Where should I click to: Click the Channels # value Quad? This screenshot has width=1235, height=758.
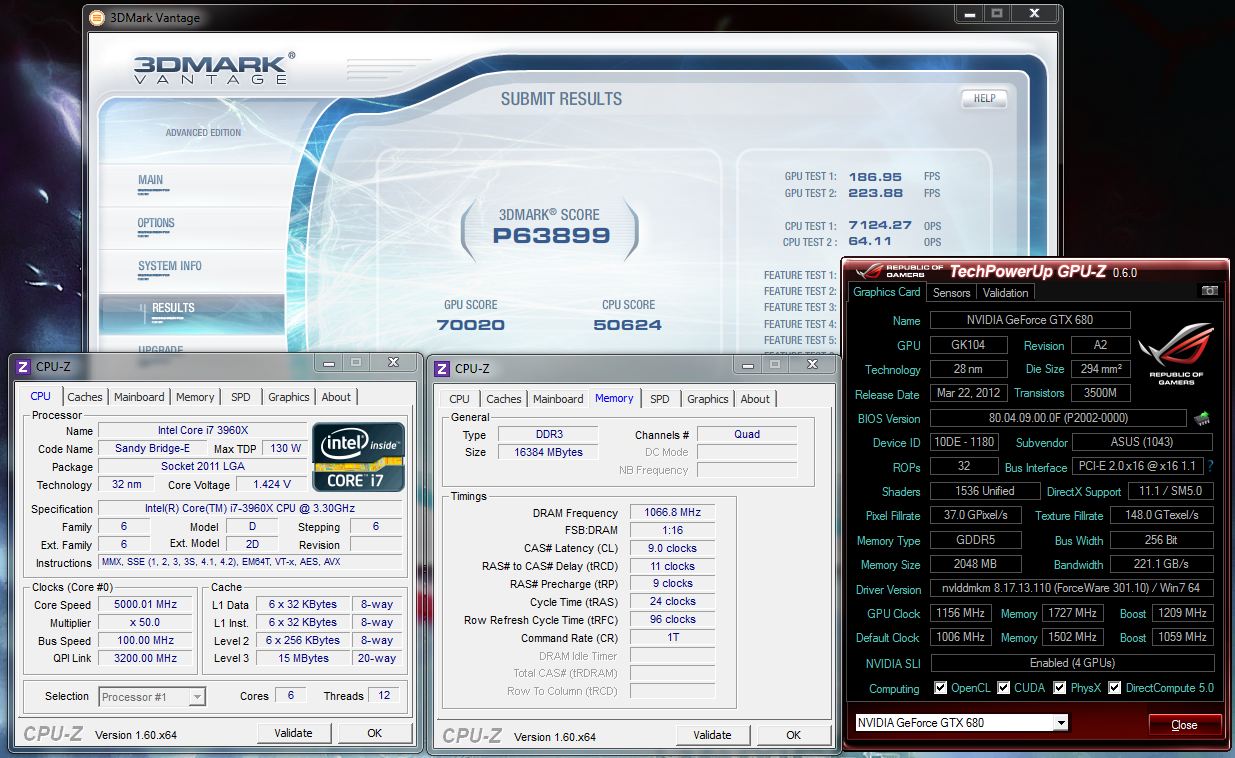tap(747, 434)
